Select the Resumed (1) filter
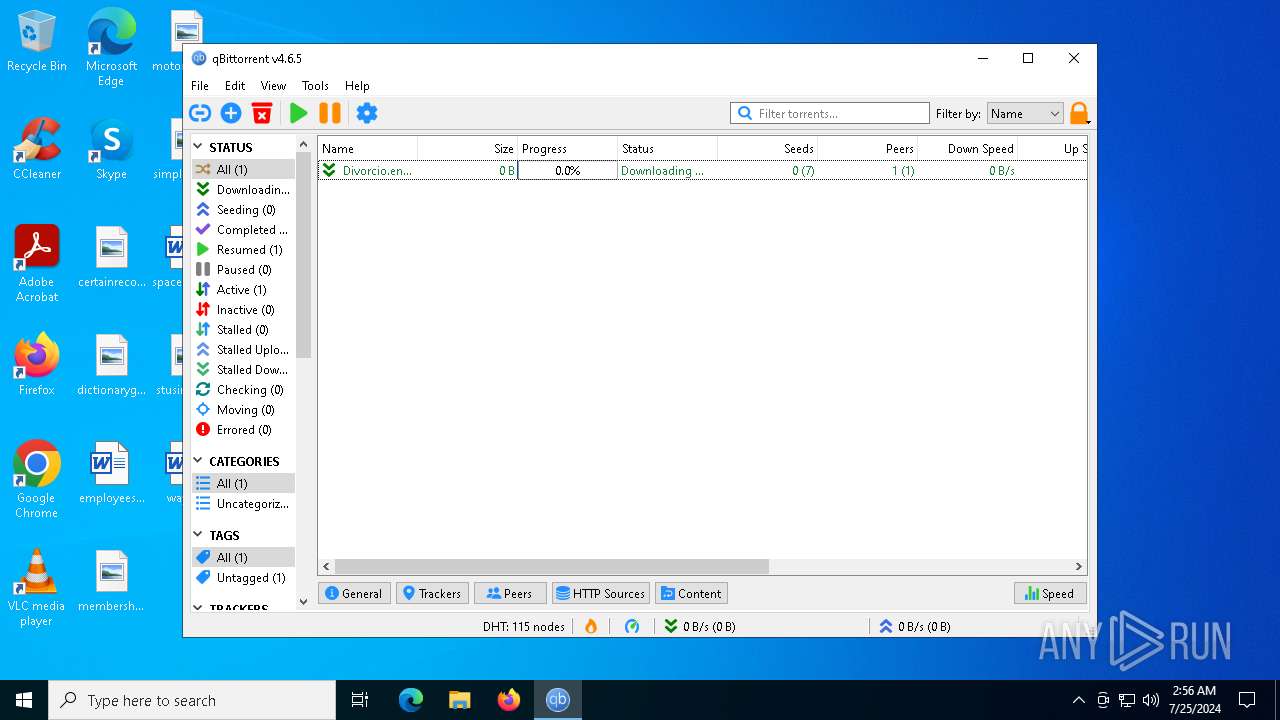1280x720 pixels. click(243, 249)
